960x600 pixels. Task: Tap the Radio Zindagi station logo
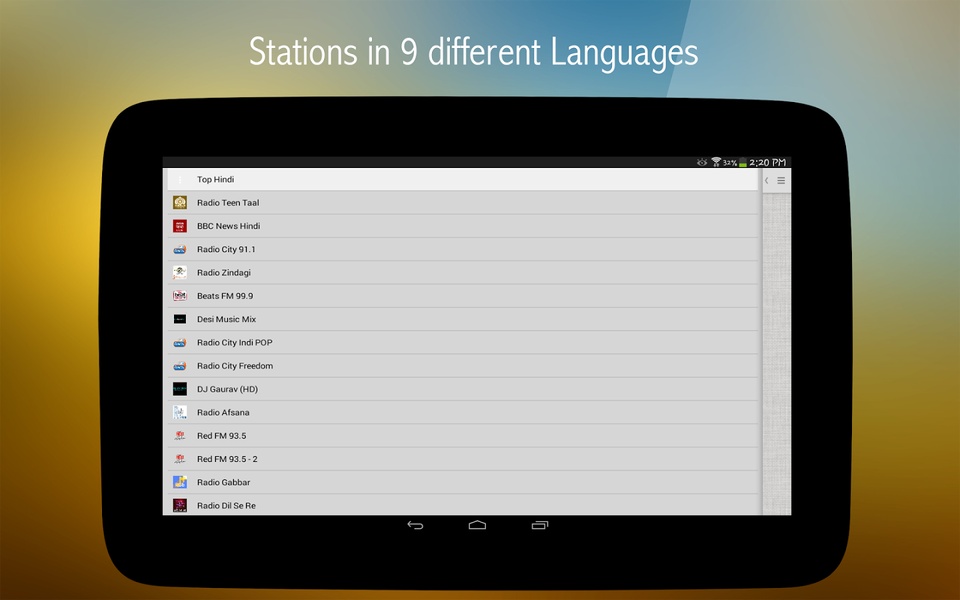[x=179, y=272]
